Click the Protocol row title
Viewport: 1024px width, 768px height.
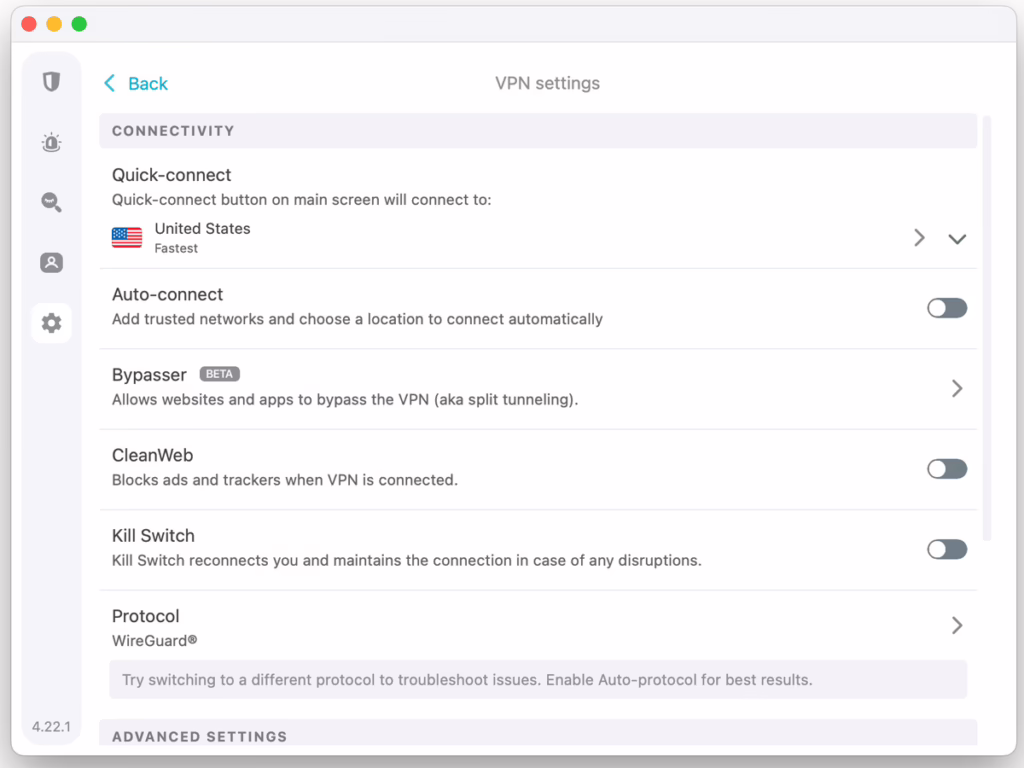click(x=146, y=616)
